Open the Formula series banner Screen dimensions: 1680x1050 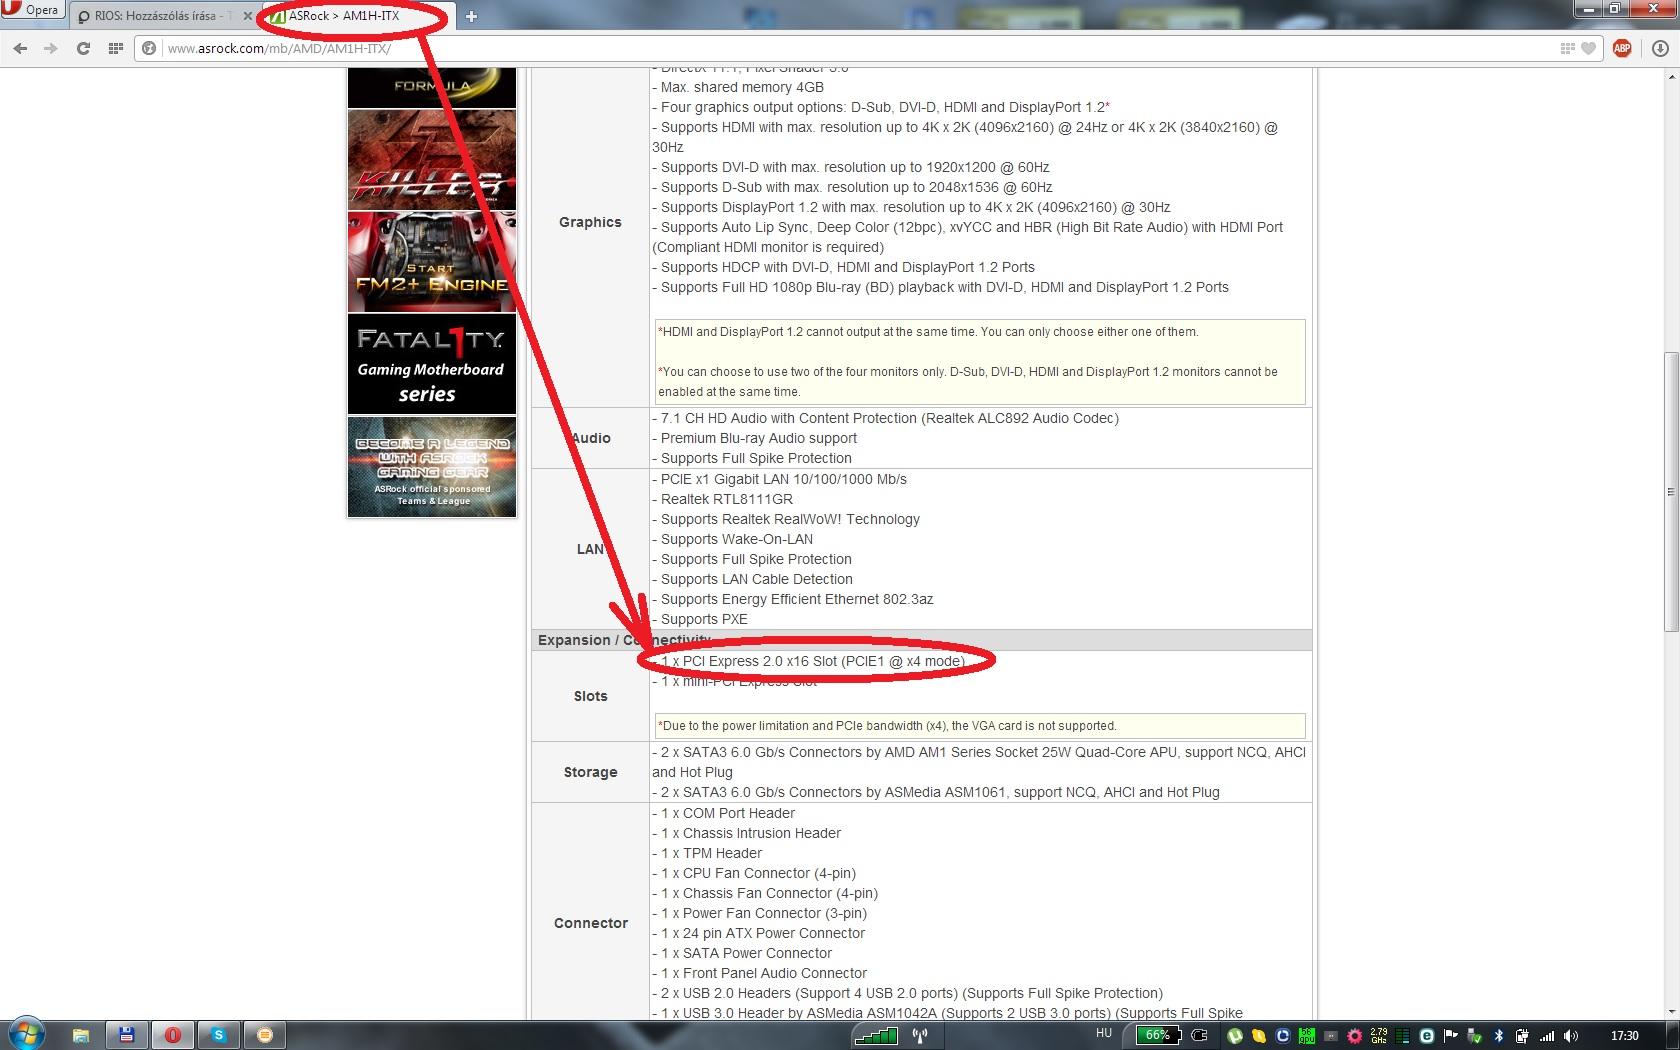pos(432,88)
